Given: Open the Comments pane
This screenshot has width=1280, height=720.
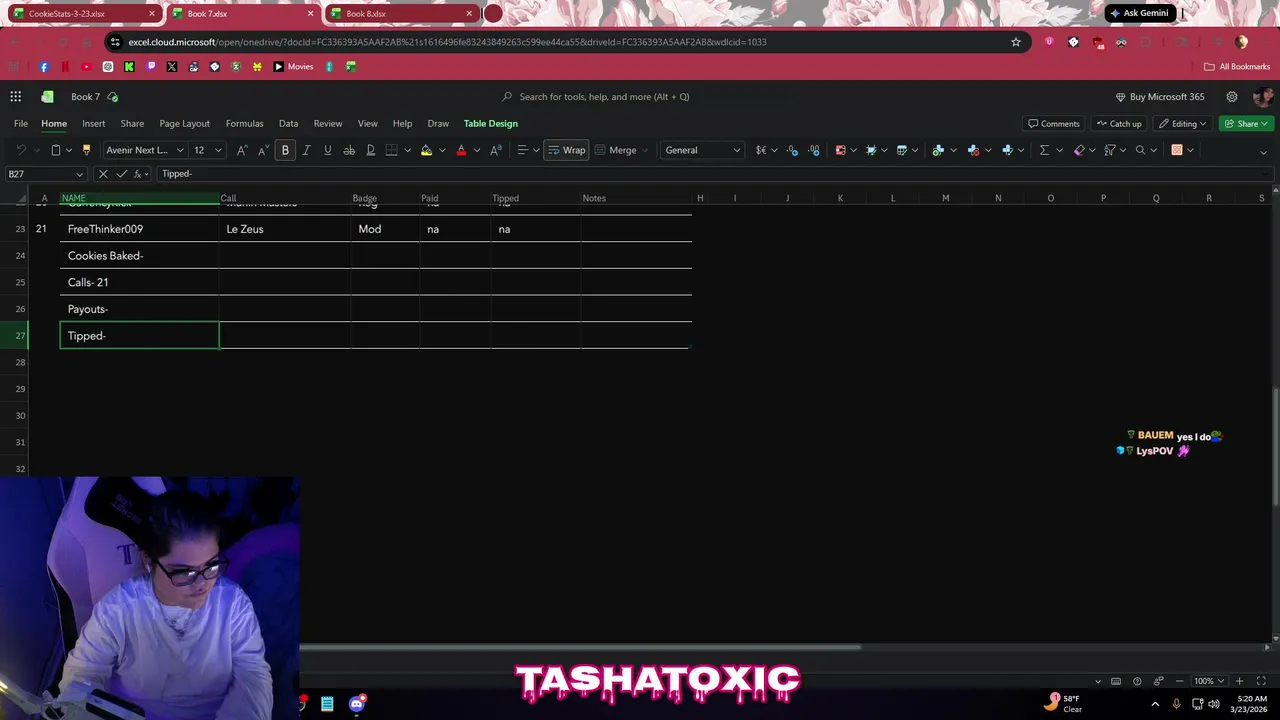Looking at the screenshot, I should (x=1054, y=123).
